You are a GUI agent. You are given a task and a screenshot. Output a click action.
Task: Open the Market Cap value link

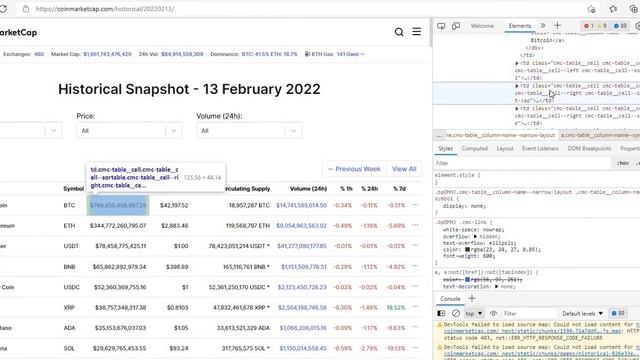click(107, 54)
